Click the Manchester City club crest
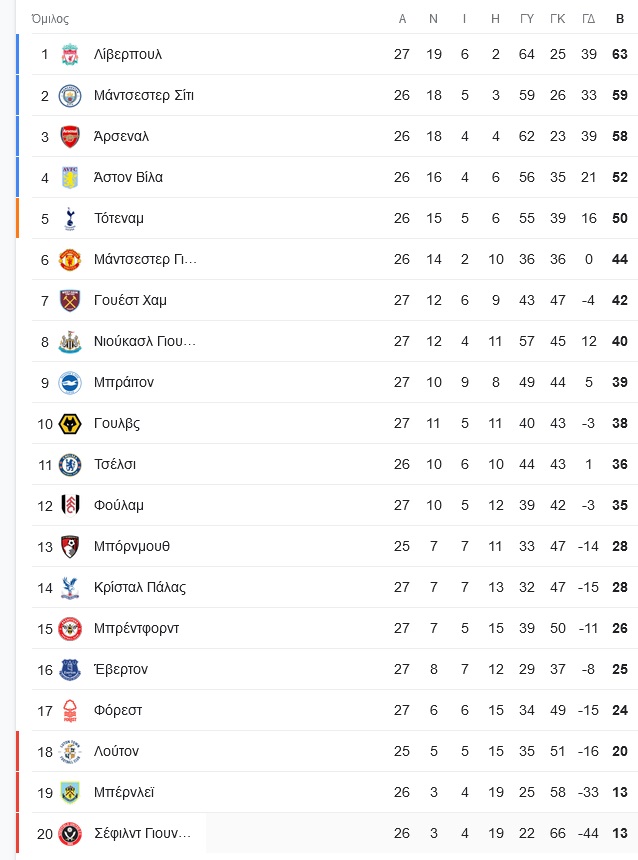Screen dimensions: 638x860 click(70, 95)
